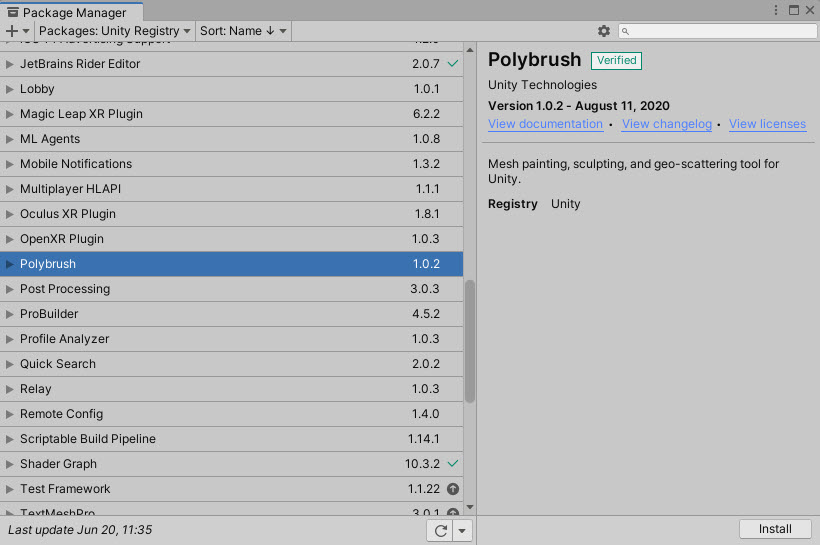Expand the Remote Config package arrow
820x545 pixels.
(9, 414)
